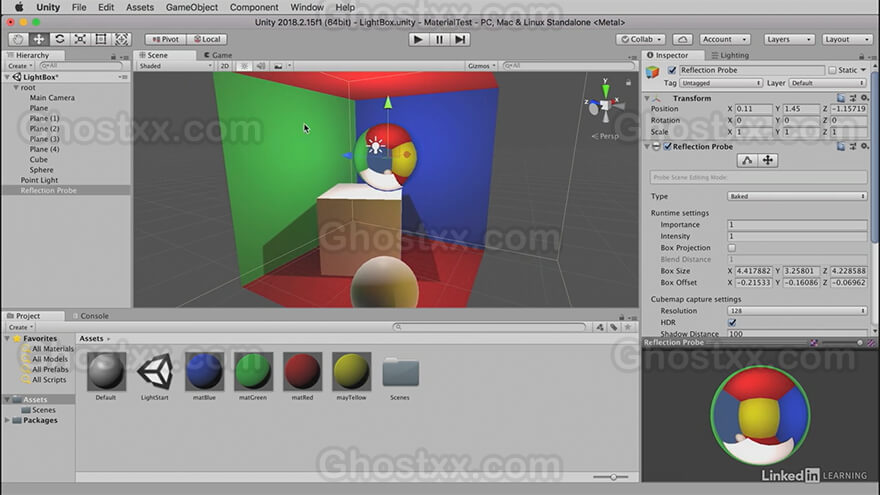The width and height of the screenshot is (880, 495).
Task: Lock the Hierarchy panel
Action: (113, 56)
